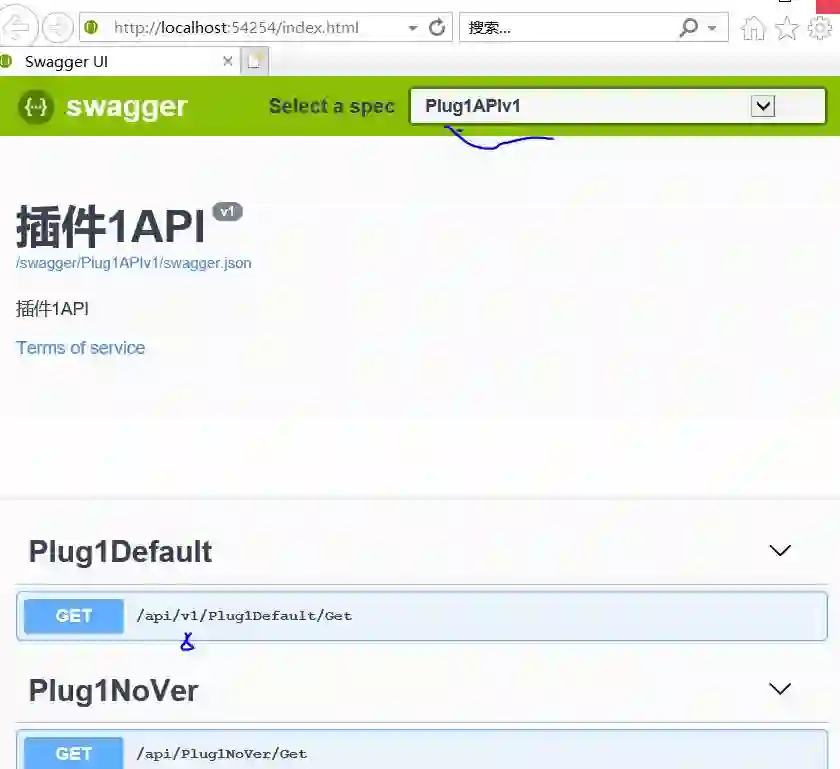Click the site identity icon in address bar
Screen dimensions: 840x769
tap(92, 27)
